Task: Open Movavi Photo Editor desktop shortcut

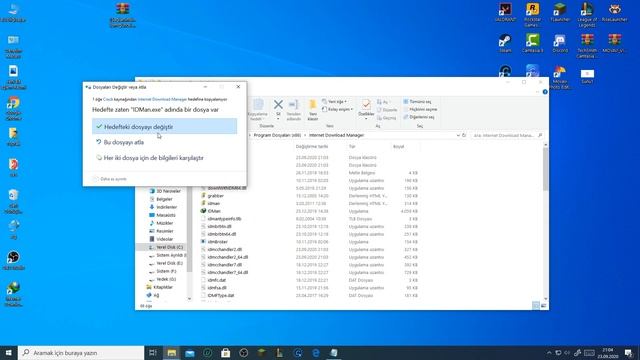Action: click(x=560, y=78)
